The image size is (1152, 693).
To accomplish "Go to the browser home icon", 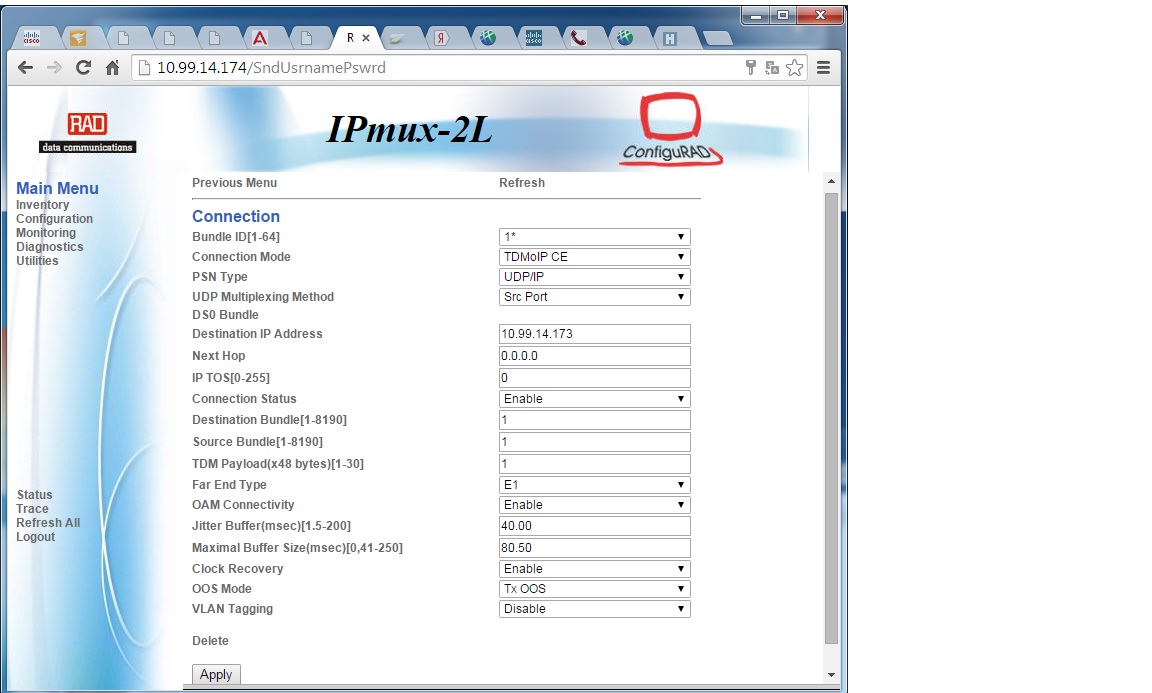I will 112,68.
